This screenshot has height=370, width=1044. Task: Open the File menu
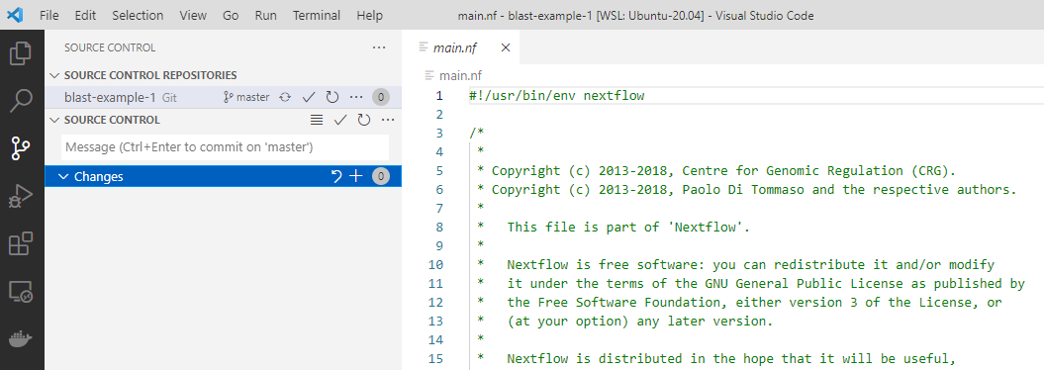click(49, 15)
